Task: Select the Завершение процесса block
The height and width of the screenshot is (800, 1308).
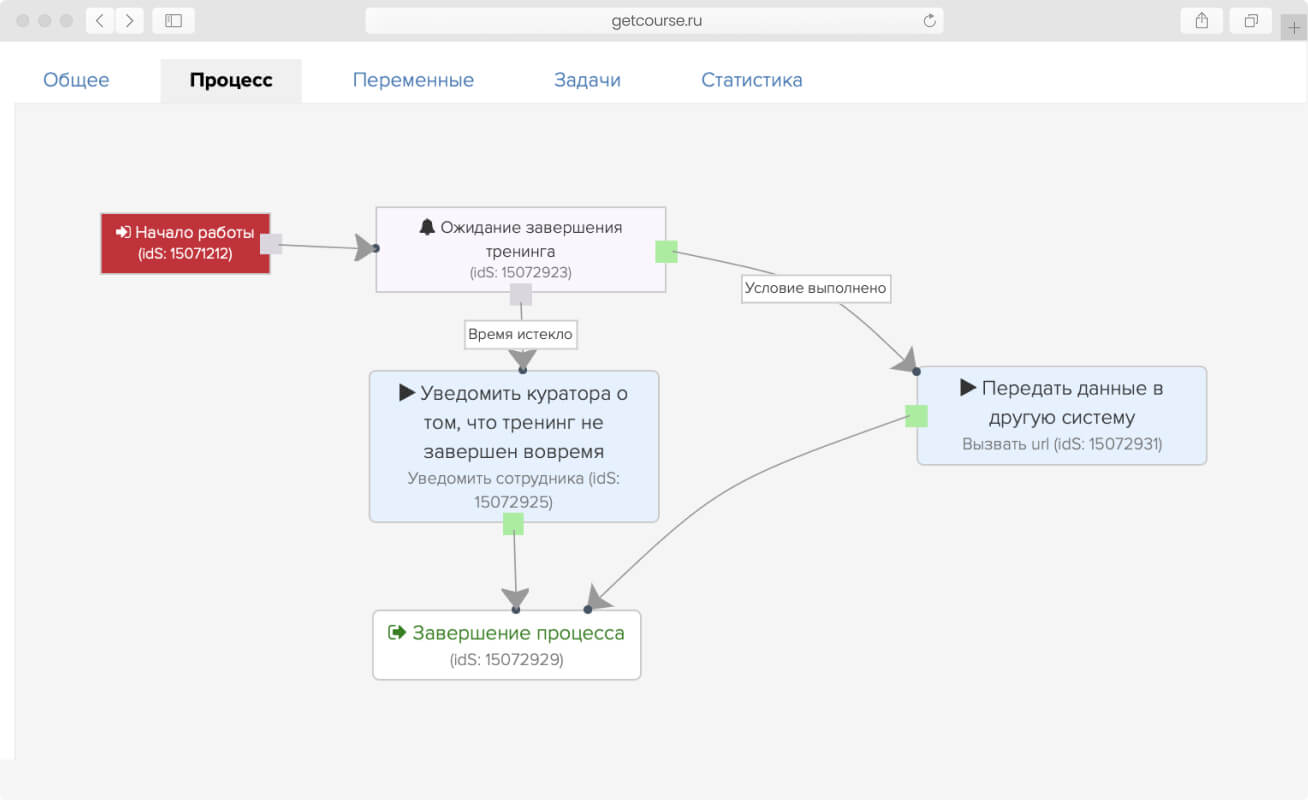Action: [507, 645]
